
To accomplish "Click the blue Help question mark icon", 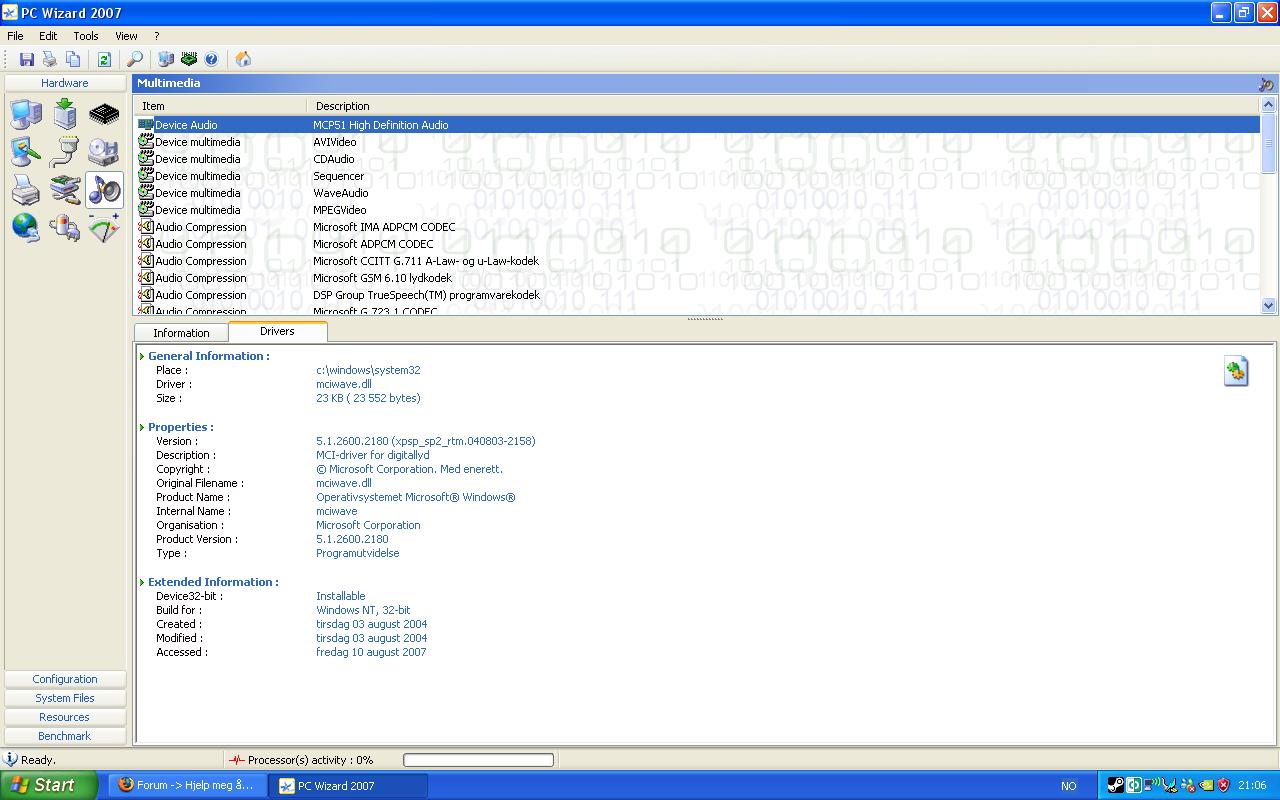I will coord(211,60).
